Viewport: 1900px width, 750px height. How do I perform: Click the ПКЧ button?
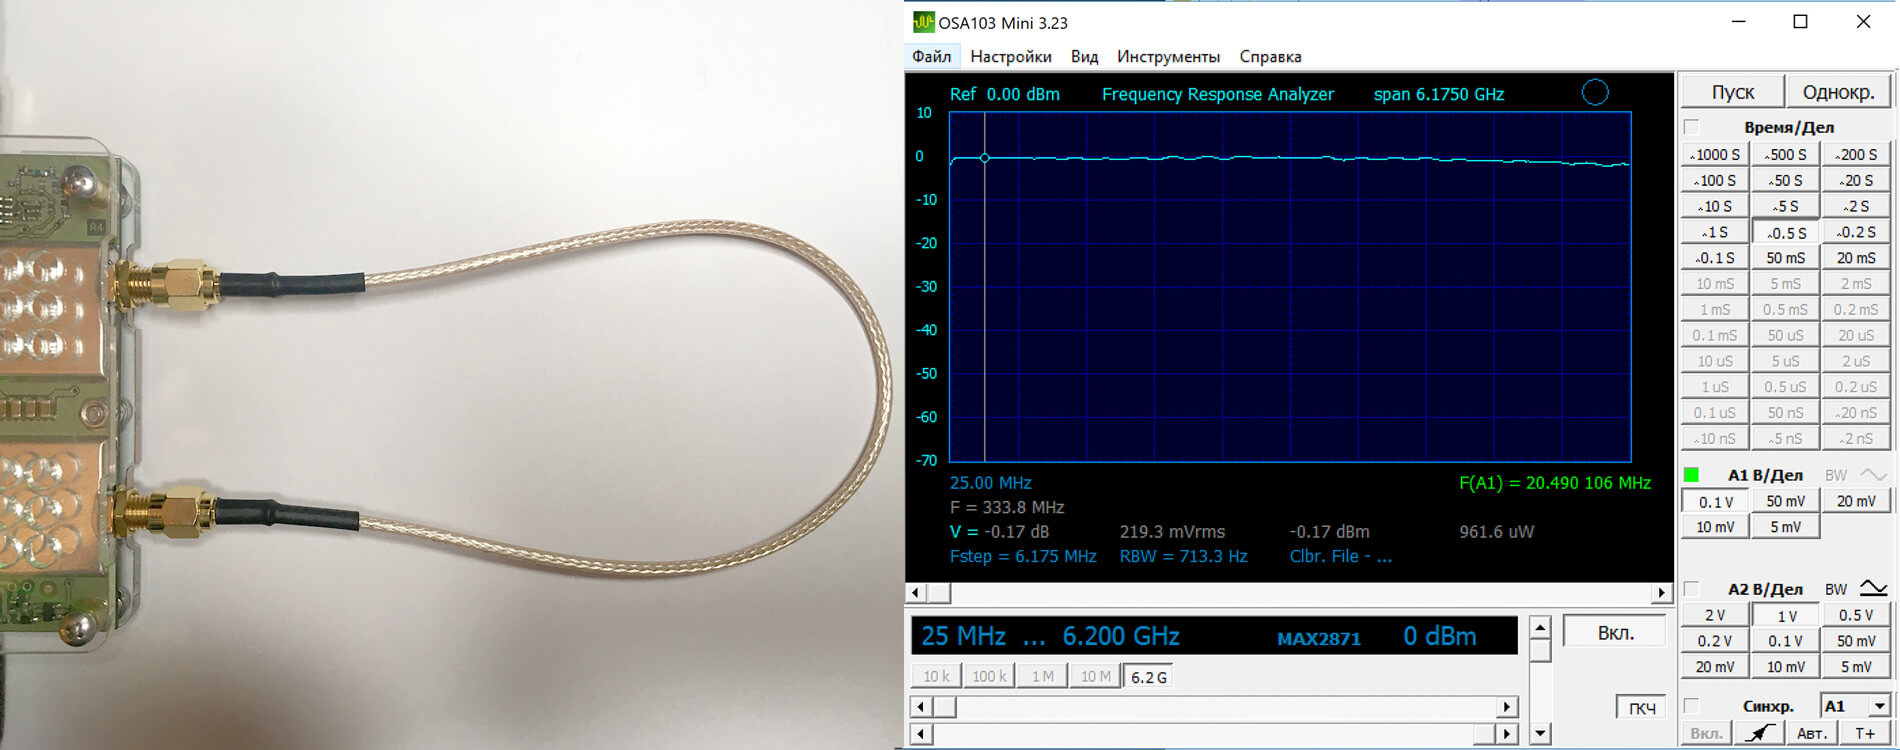tap(1641, 708)
